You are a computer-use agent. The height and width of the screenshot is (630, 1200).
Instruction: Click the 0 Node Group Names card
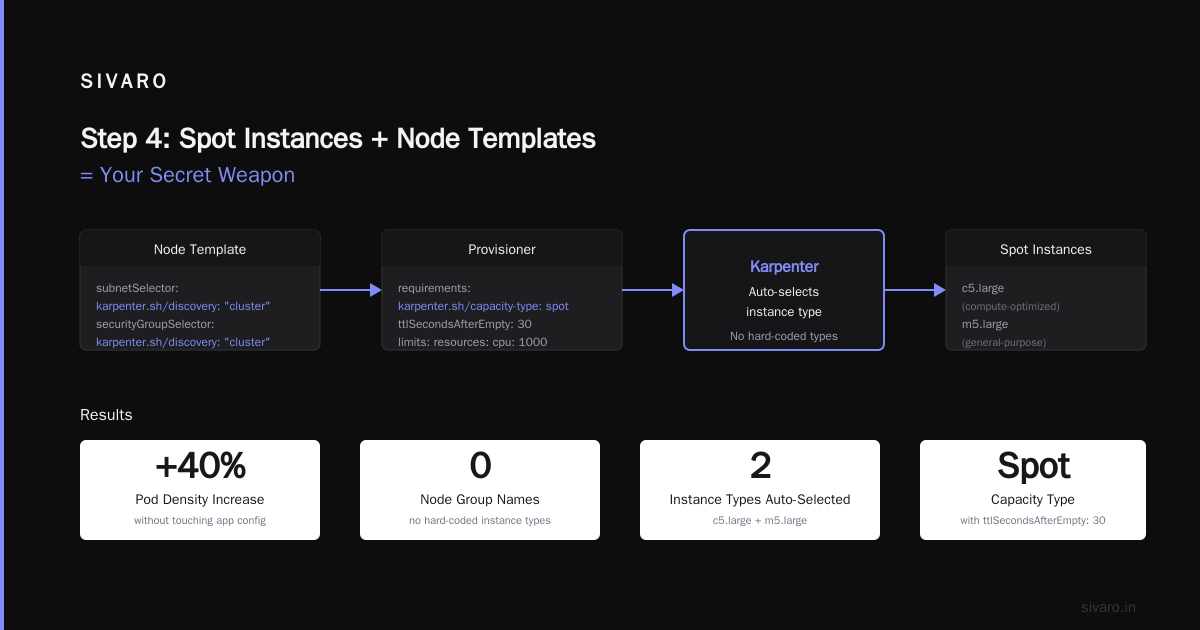480,490
